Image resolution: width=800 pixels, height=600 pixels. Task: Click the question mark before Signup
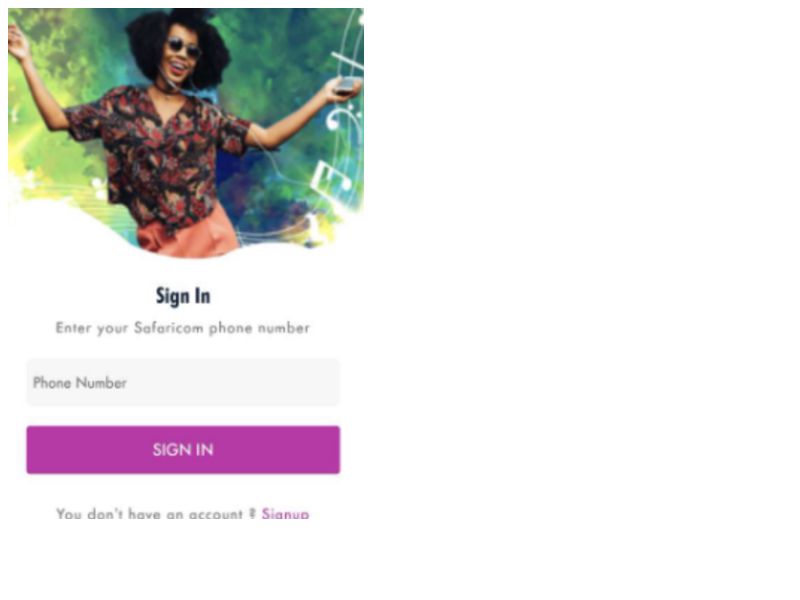pos(252,513)
